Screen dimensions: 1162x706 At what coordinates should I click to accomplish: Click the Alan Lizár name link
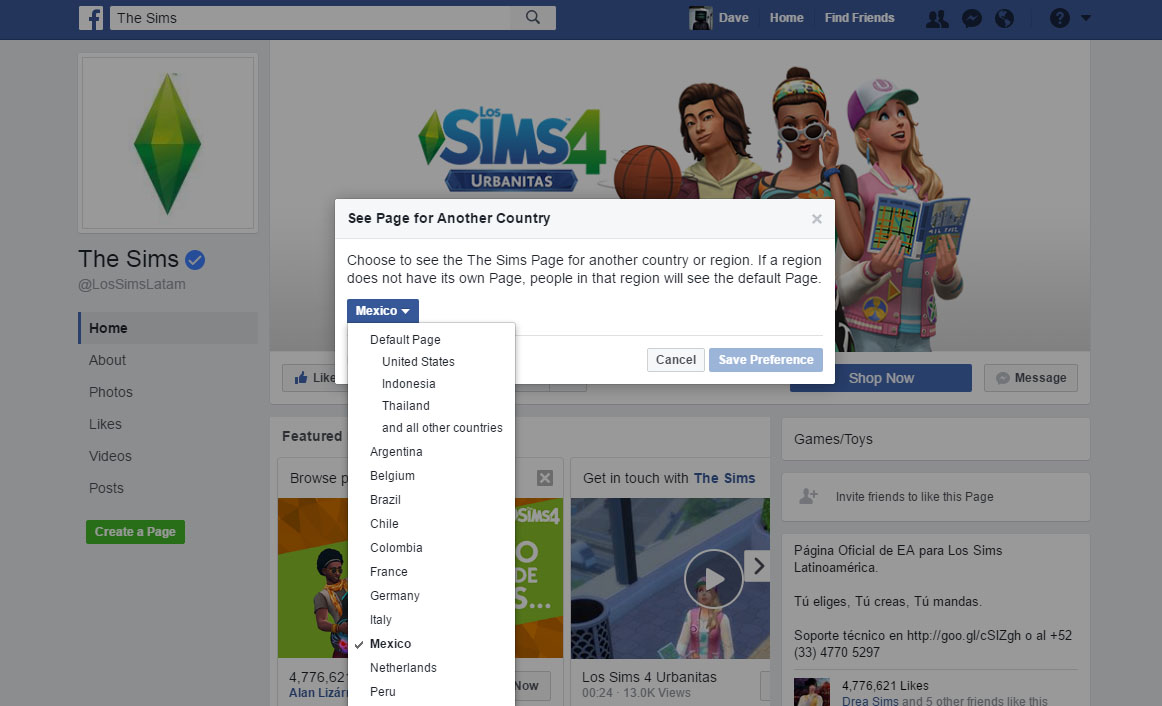point(318,693)
